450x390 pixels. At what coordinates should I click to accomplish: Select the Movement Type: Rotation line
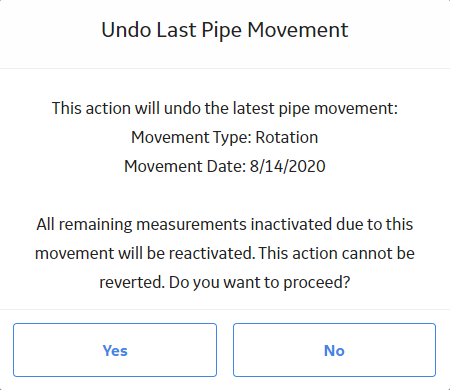[x=225, y=137]
